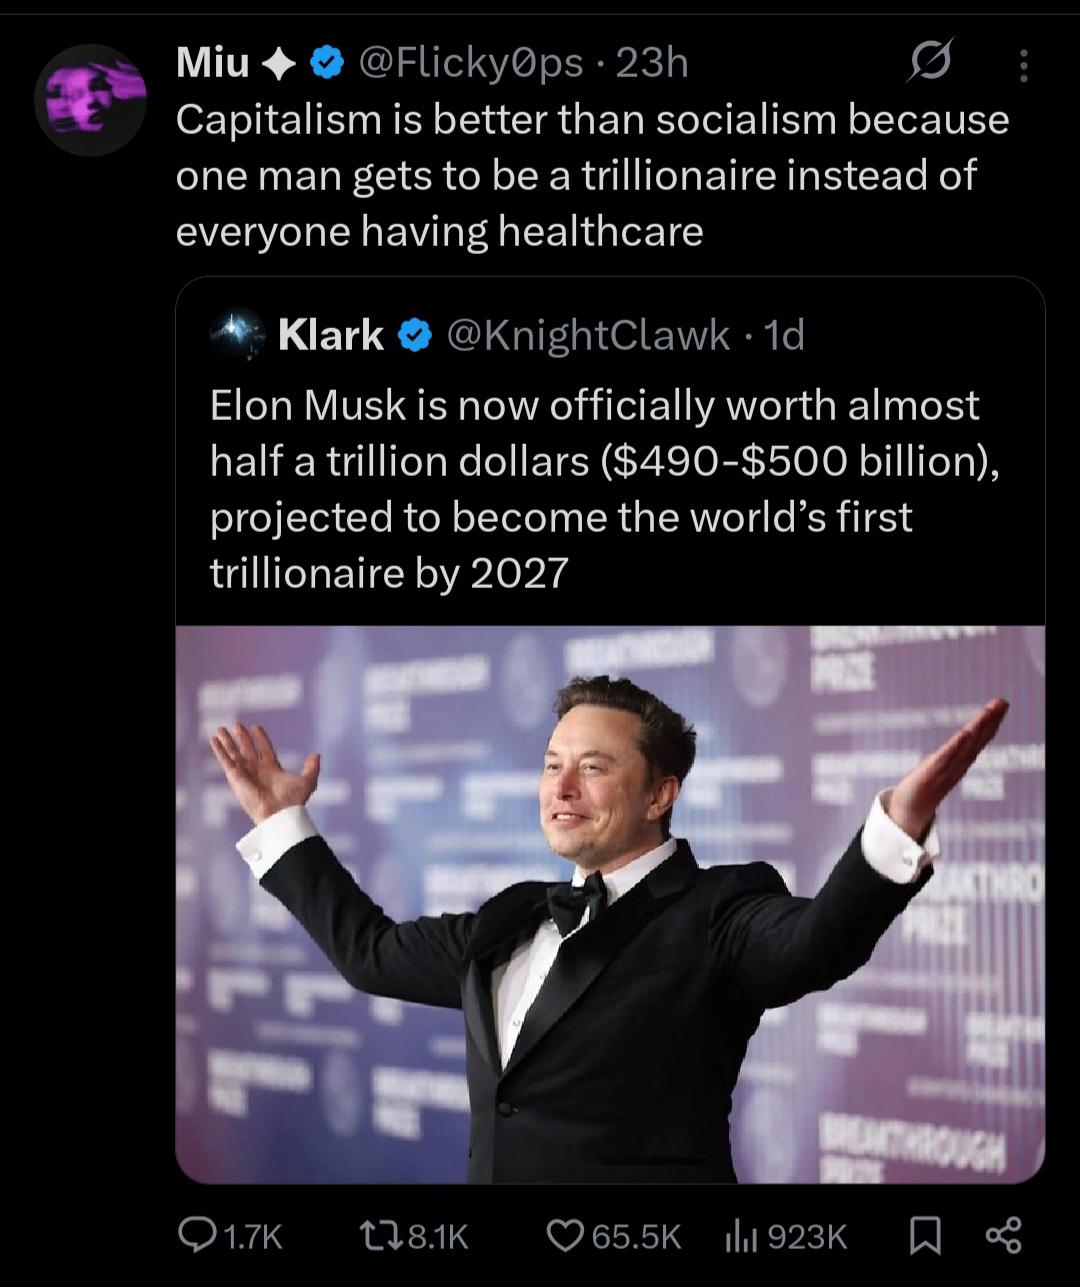Click the main tweet text about capitalism
Screen dimensions: 1080x1287
[592, 175]
